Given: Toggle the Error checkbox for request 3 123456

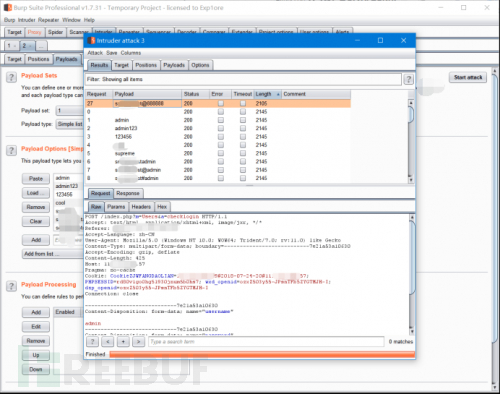Looking at the screenshot, I should click(x=221, y=137).
